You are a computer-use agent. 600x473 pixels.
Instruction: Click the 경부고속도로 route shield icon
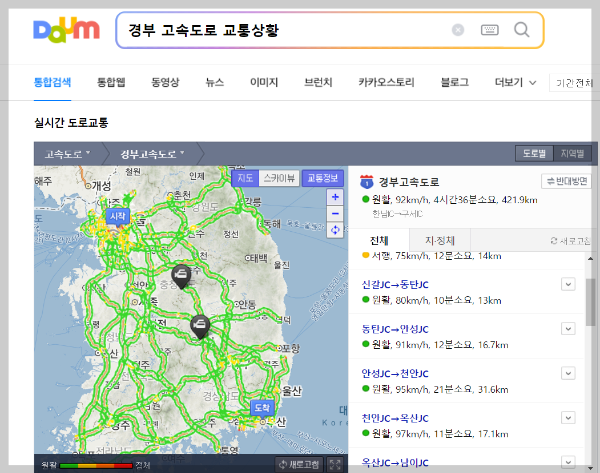pos(367,182)
